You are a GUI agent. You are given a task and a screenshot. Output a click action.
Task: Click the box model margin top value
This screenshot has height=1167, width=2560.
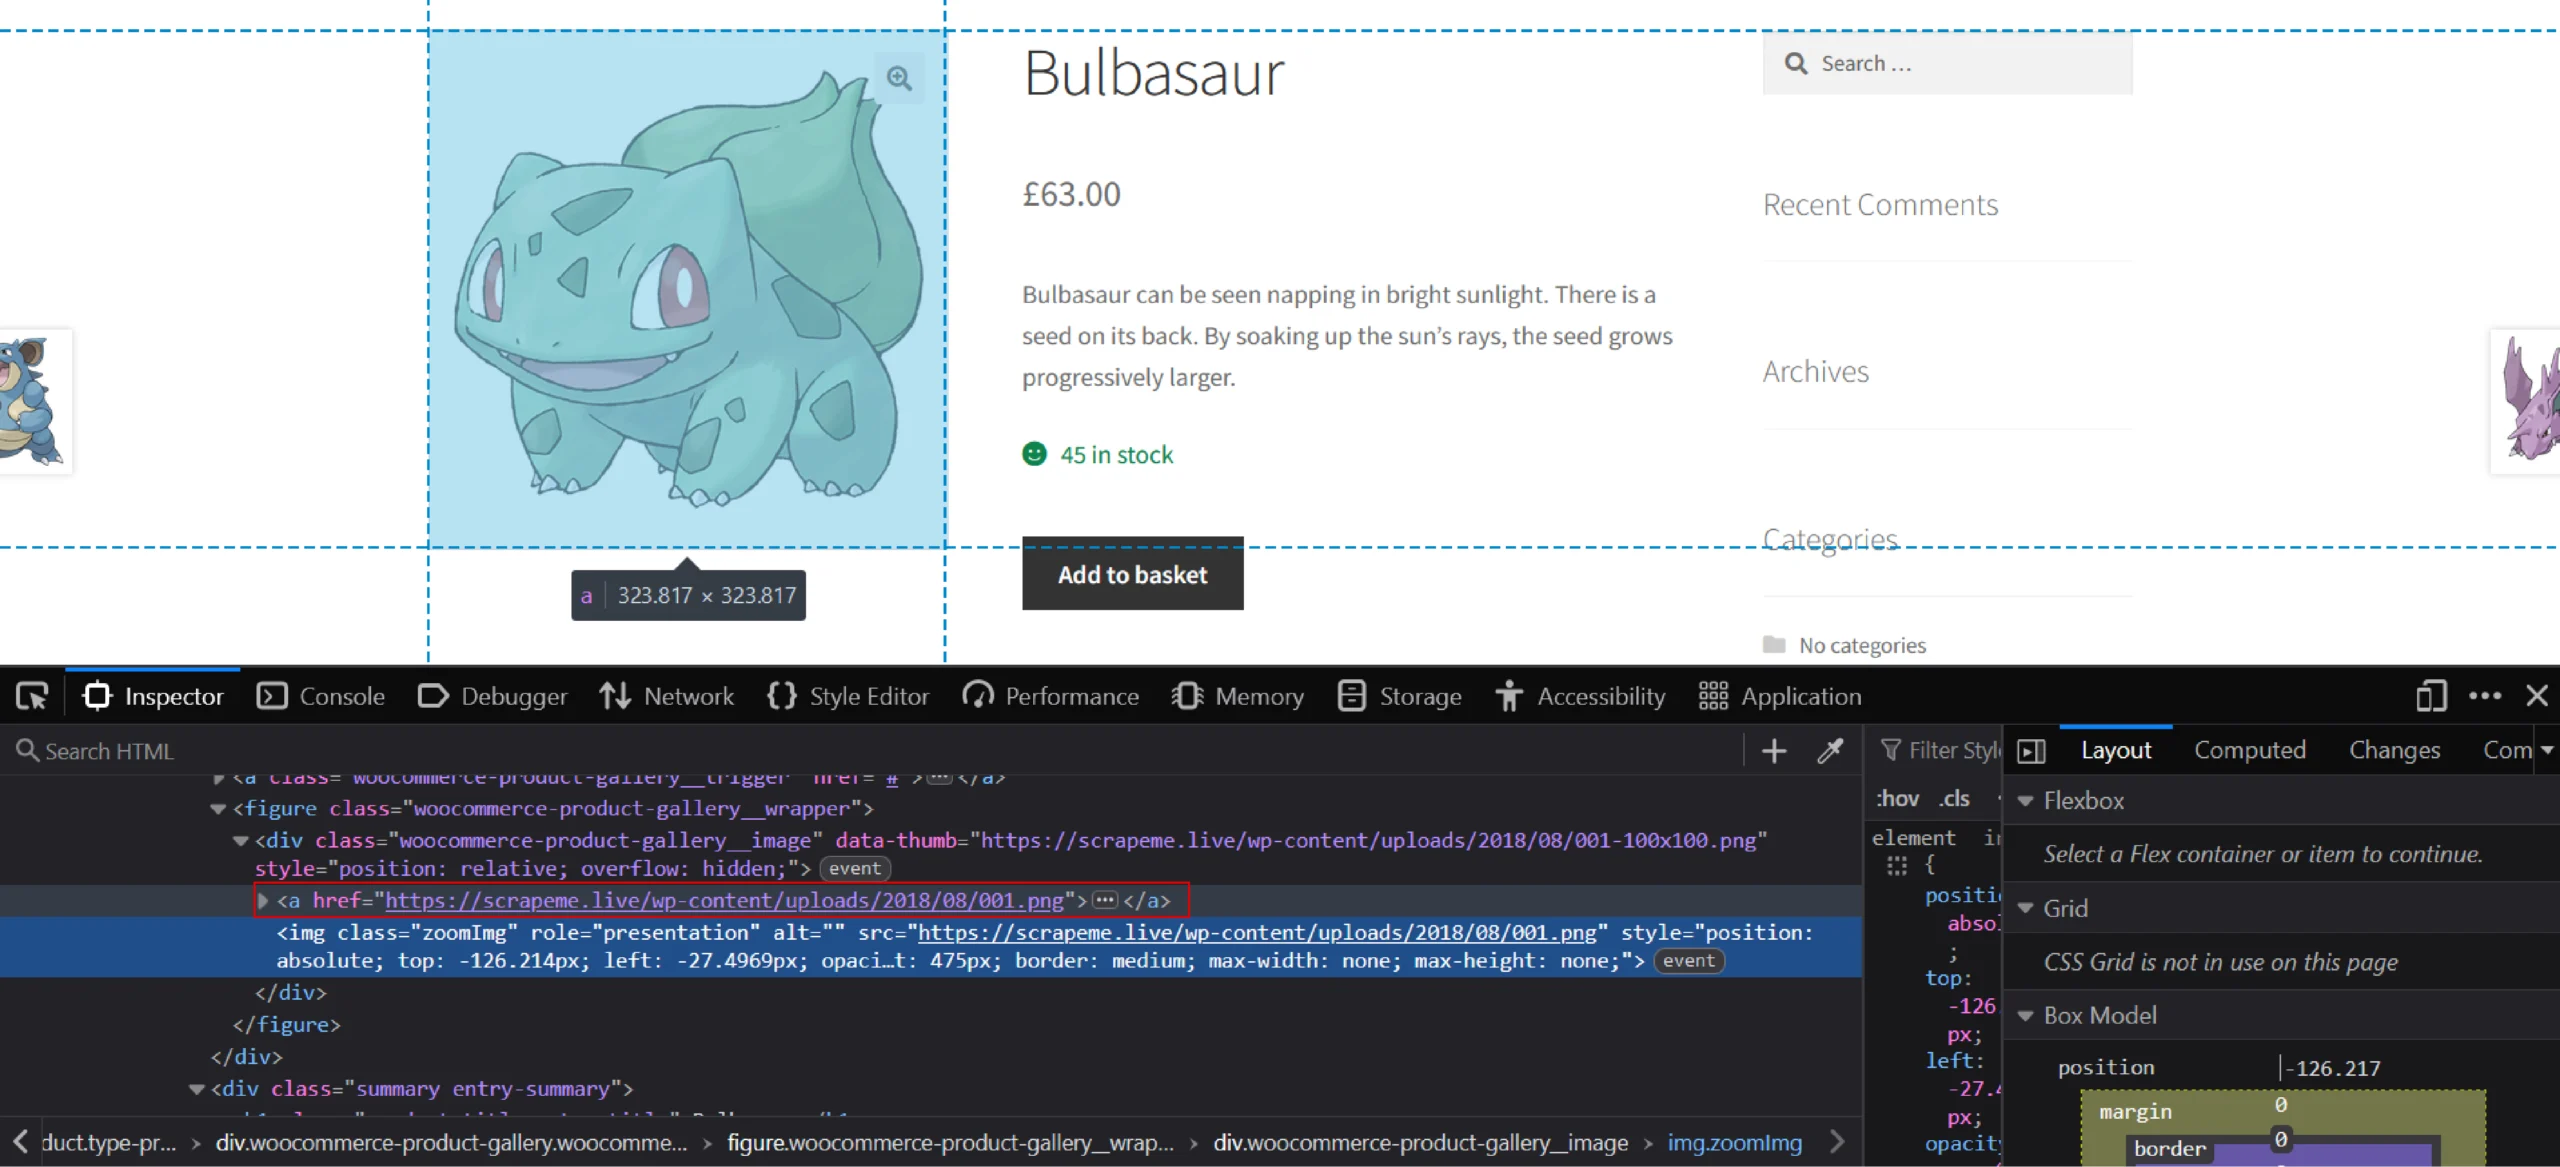2280,1105
